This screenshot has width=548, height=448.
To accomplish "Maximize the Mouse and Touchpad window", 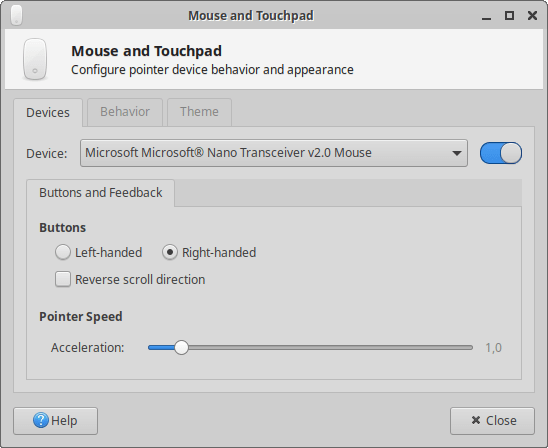I will (509, 16).
